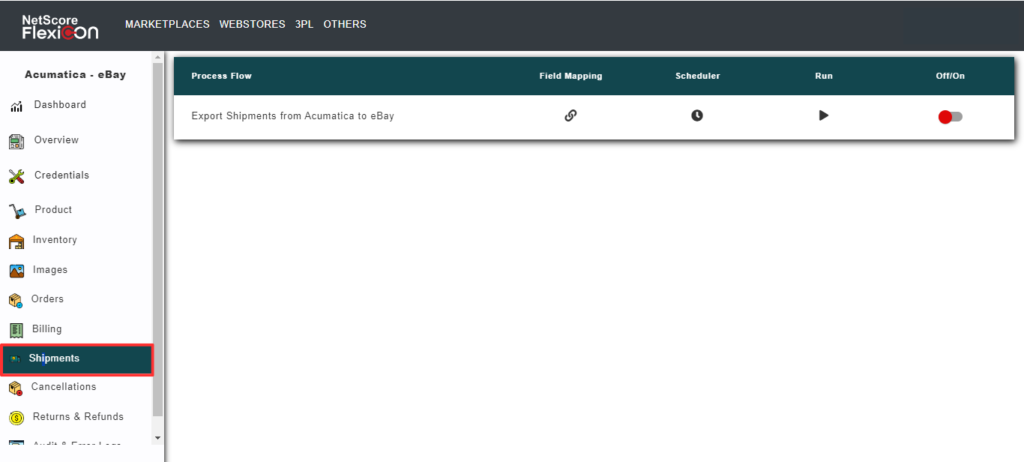Screen dimensions: 1024x462
Task: Open the Scheduler clock icon
Action: [x=697, y=115]
